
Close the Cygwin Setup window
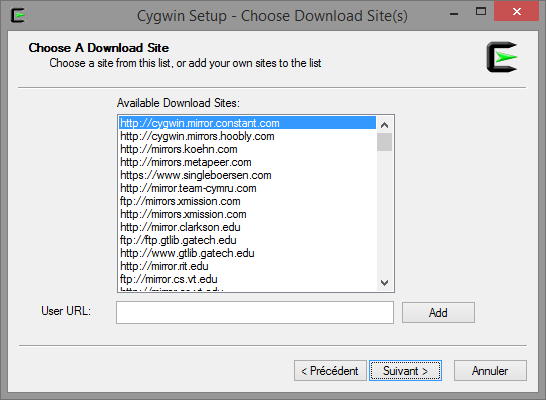pos(517,12)
